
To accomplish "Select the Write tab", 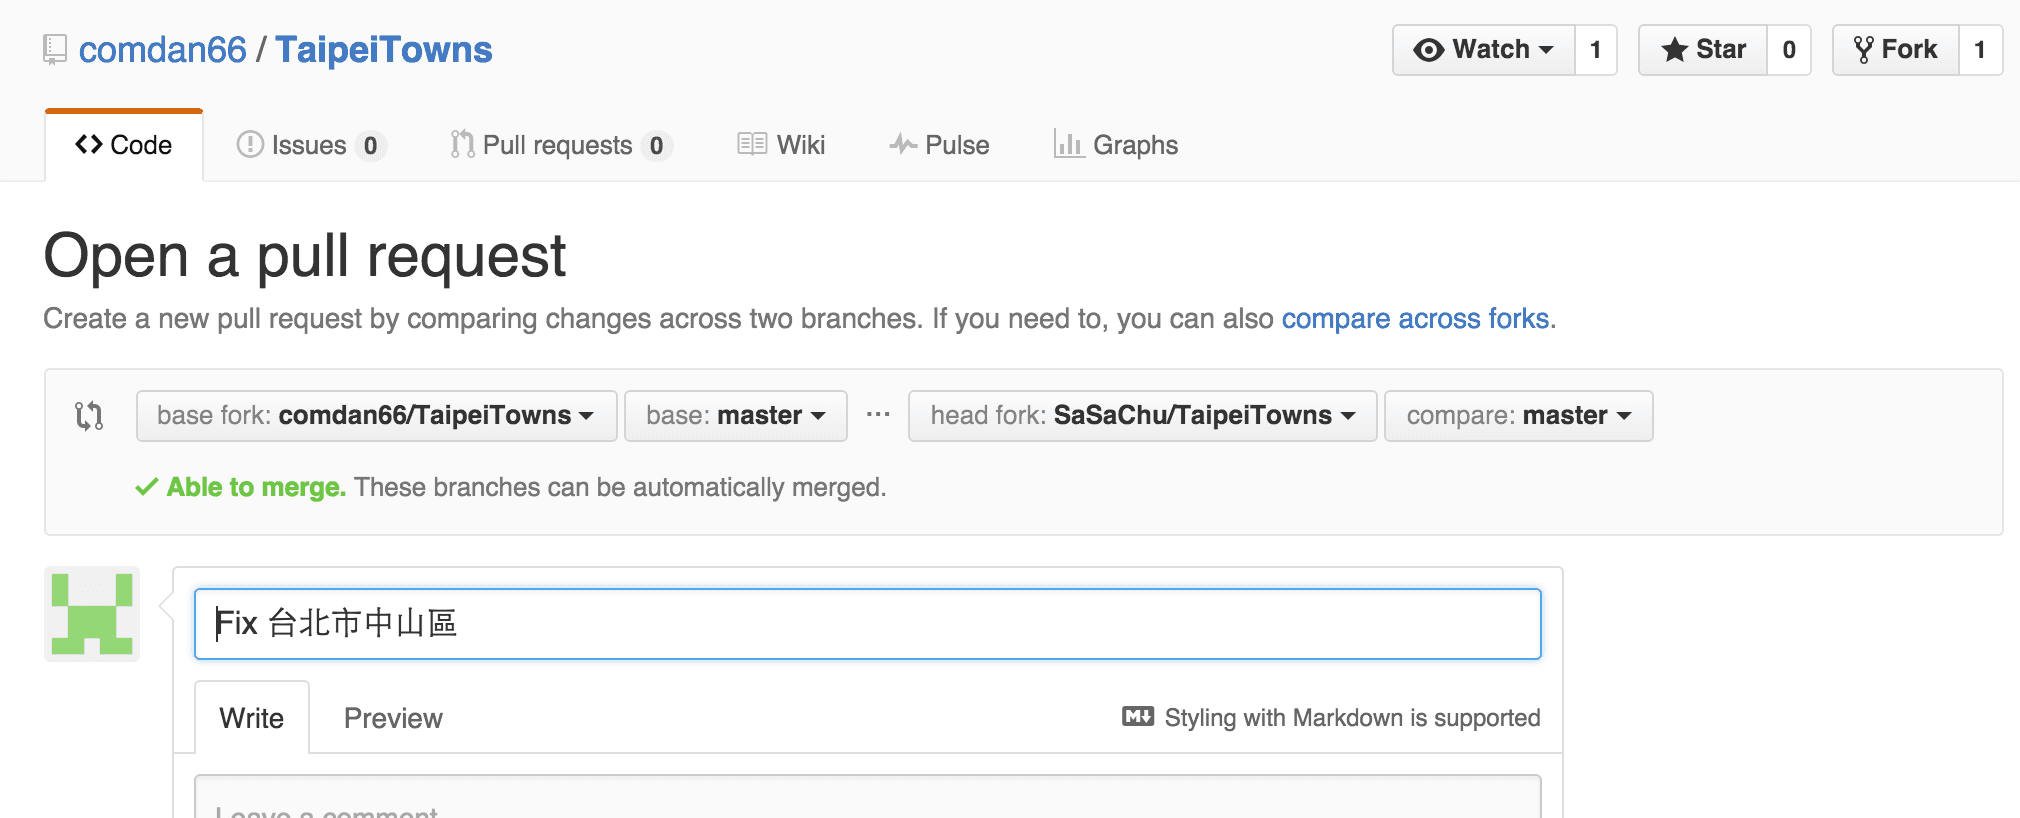I will (x=252, y=718).
